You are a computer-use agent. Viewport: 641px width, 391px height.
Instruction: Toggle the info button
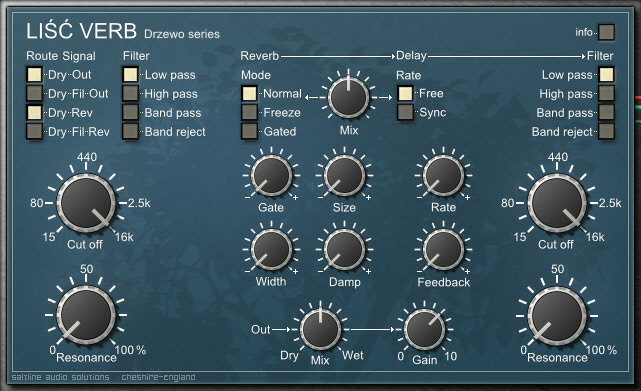tap(606, 32)
